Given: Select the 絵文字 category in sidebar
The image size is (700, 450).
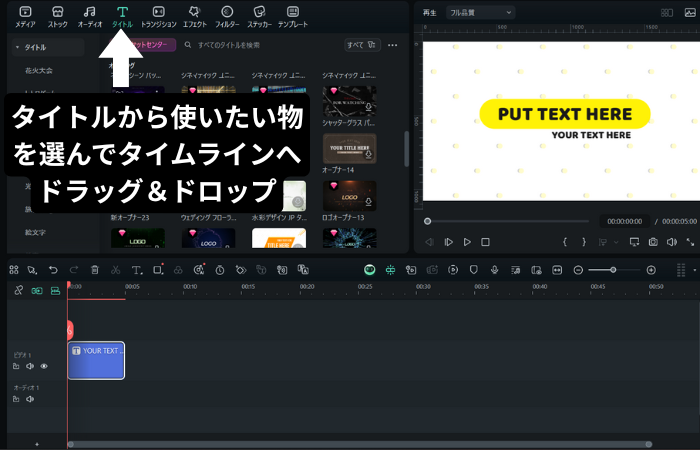Looking at the screenshot, I should (35, 232).
